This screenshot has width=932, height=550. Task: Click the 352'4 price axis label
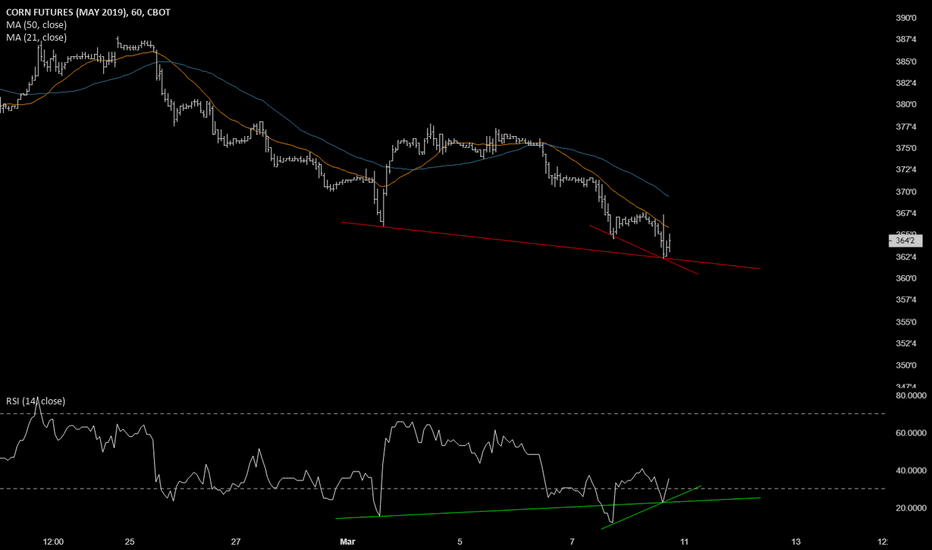(905, 343)
